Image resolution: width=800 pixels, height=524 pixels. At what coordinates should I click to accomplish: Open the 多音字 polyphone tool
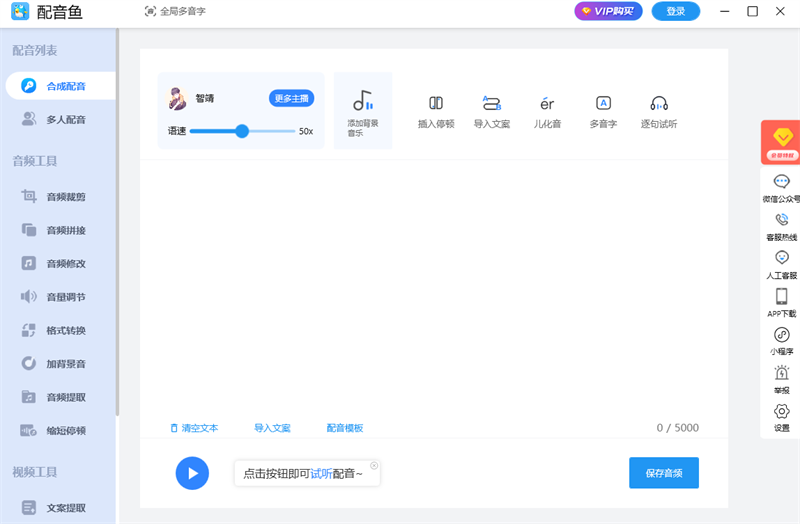click(x=603, y=103)
